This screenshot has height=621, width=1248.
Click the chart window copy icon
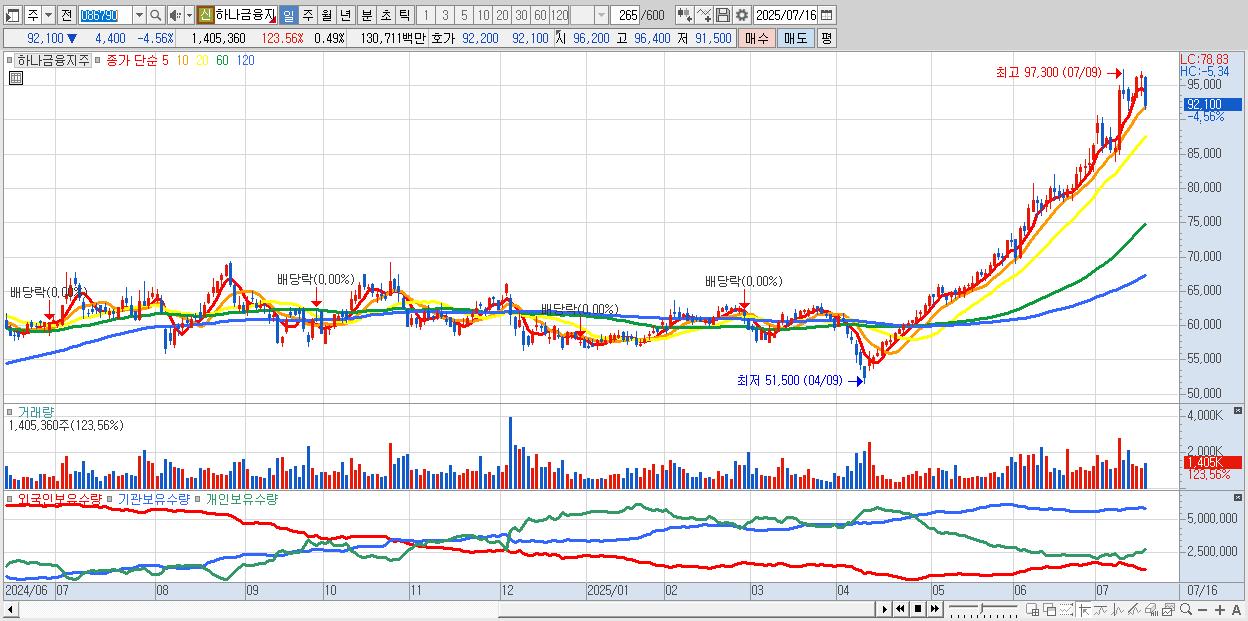1169,609
